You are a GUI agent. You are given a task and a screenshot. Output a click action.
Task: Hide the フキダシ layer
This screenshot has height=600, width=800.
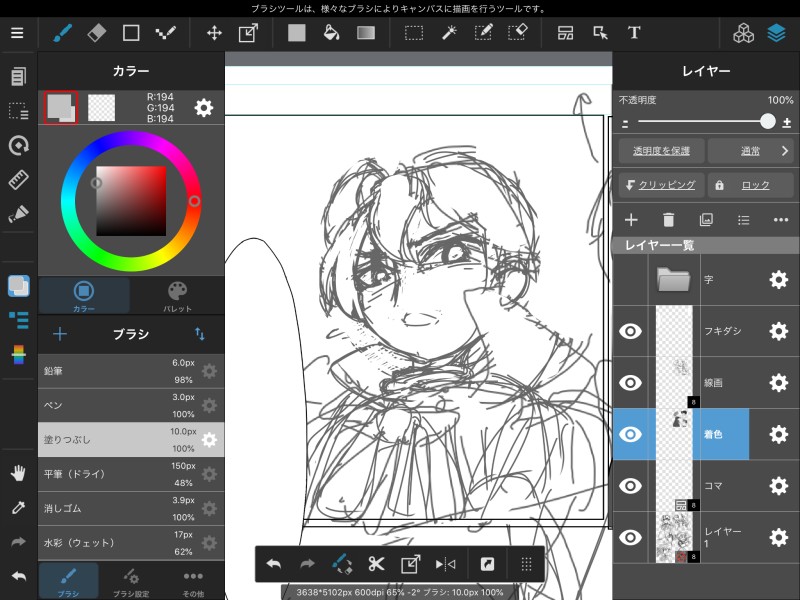point(631,331)
